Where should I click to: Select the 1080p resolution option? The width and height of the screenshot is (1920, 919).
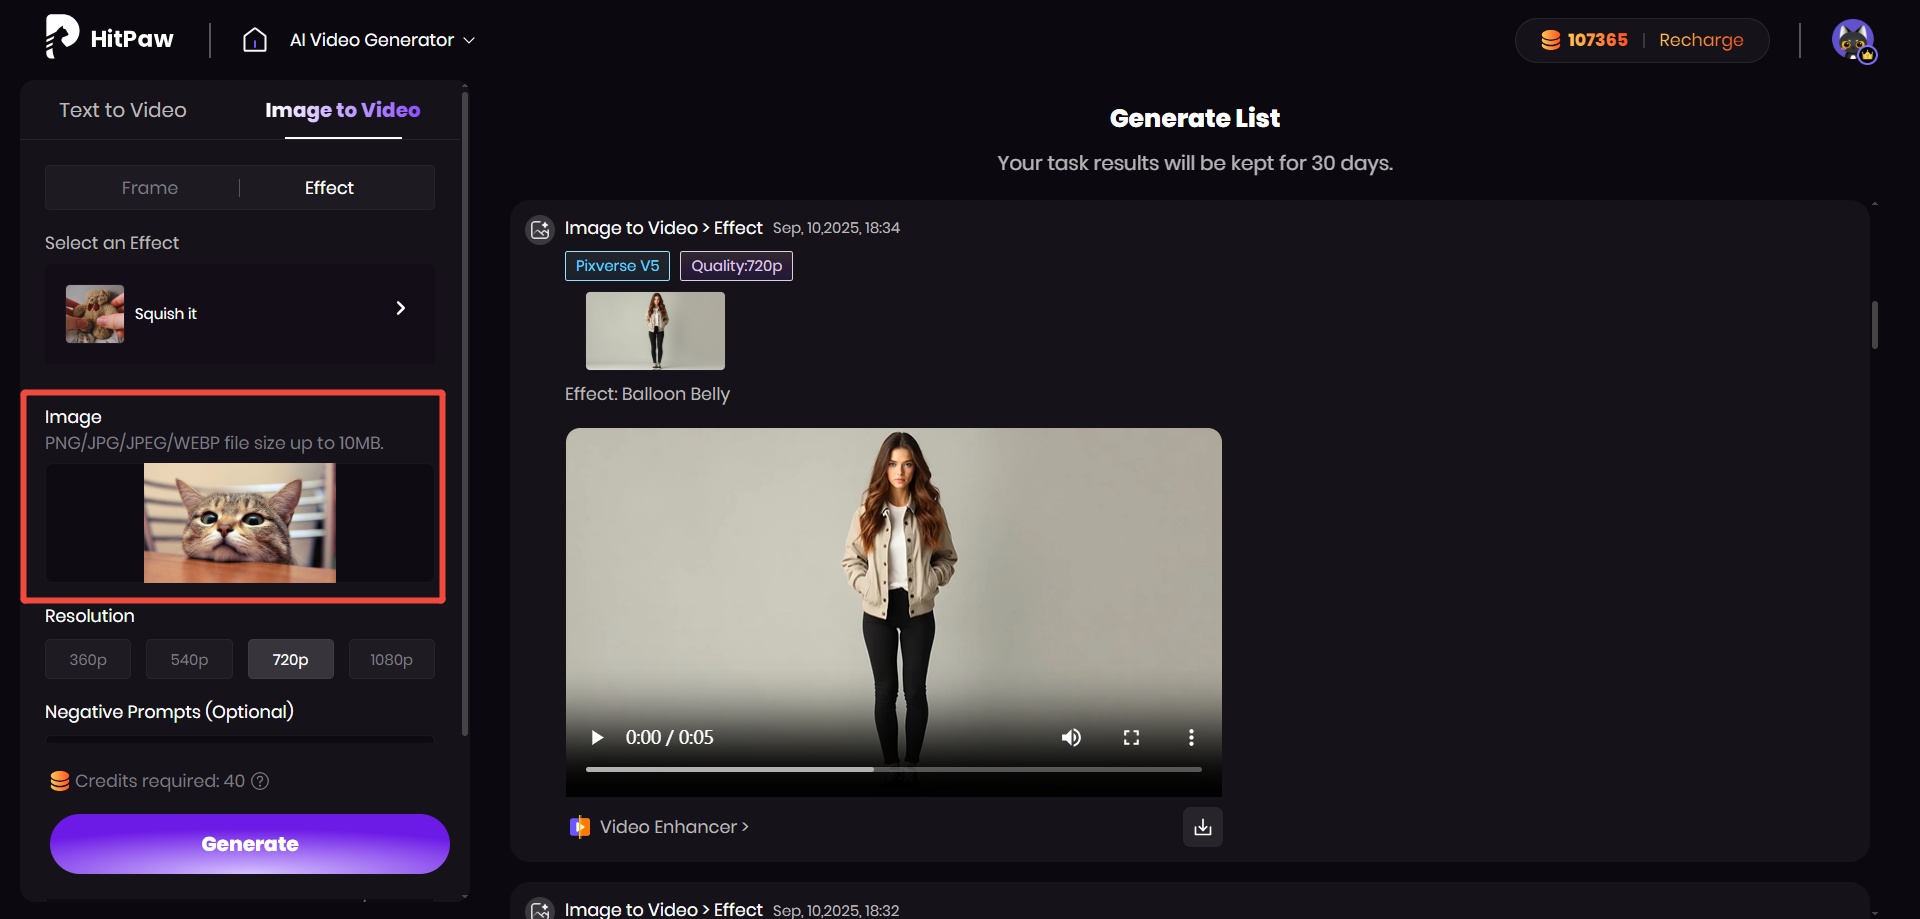(x=391, y=659)
